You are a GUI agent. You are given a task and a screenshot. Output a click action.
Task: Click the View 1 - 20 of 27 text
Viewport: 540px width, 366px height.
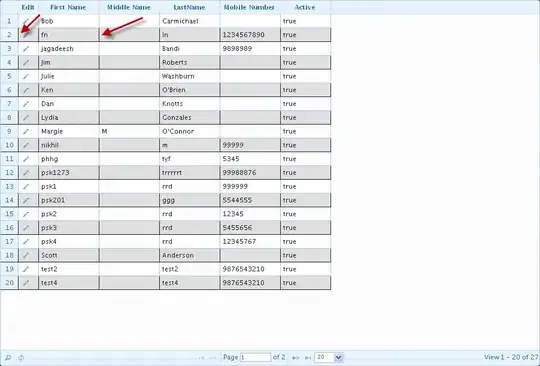click(511, 357)
